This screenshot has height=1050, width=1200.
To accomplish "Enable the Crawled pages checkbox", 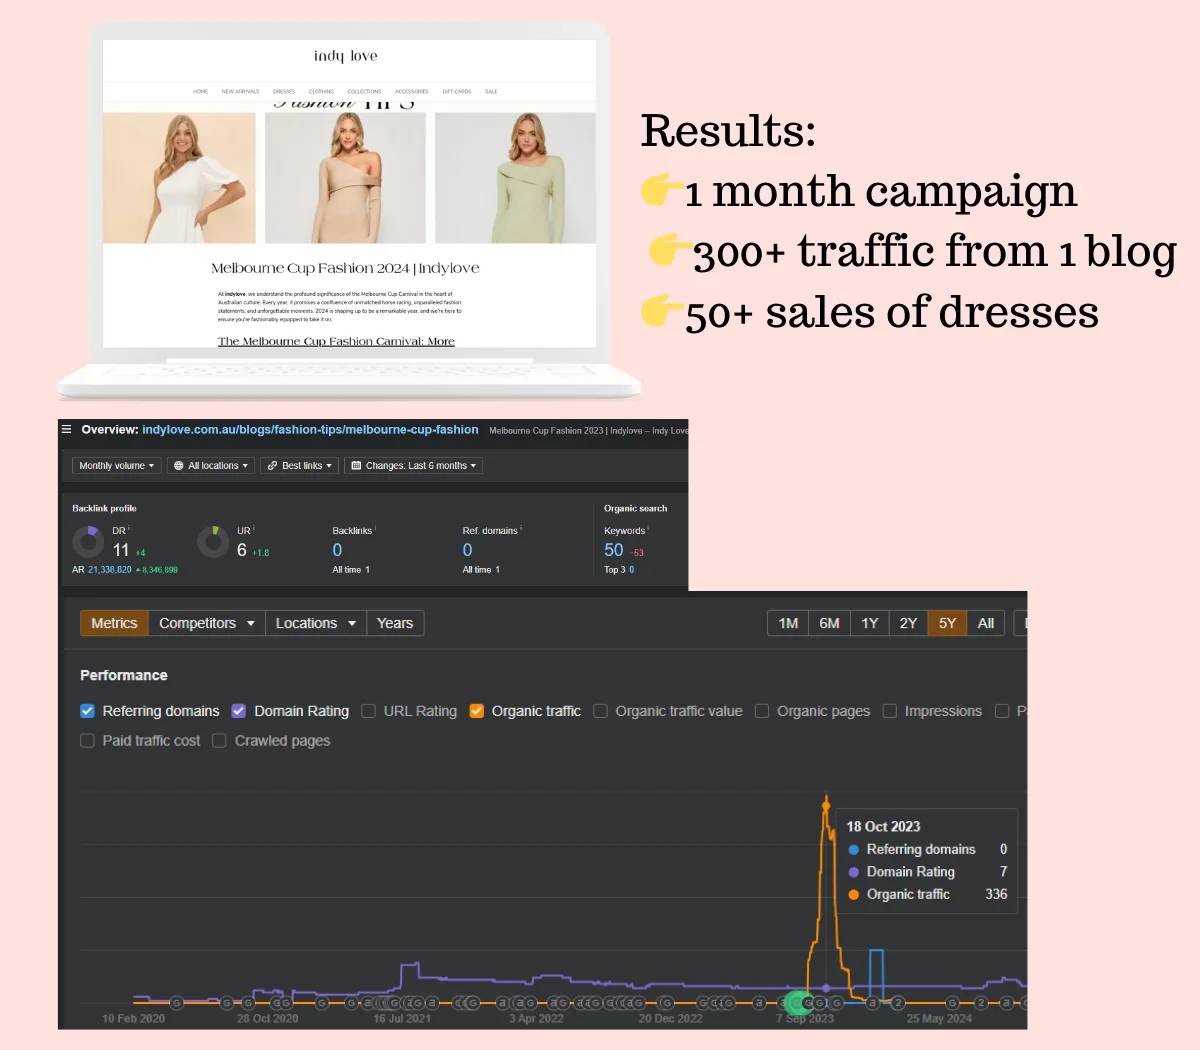I will click(219, 741).
